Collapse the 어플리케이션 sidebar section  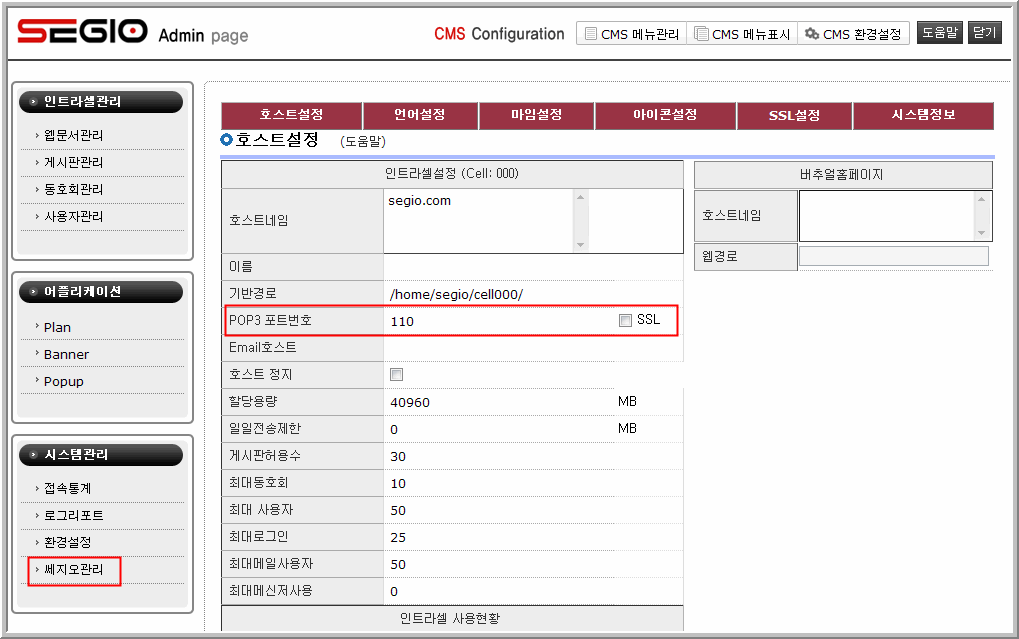(x=101, y=292)
